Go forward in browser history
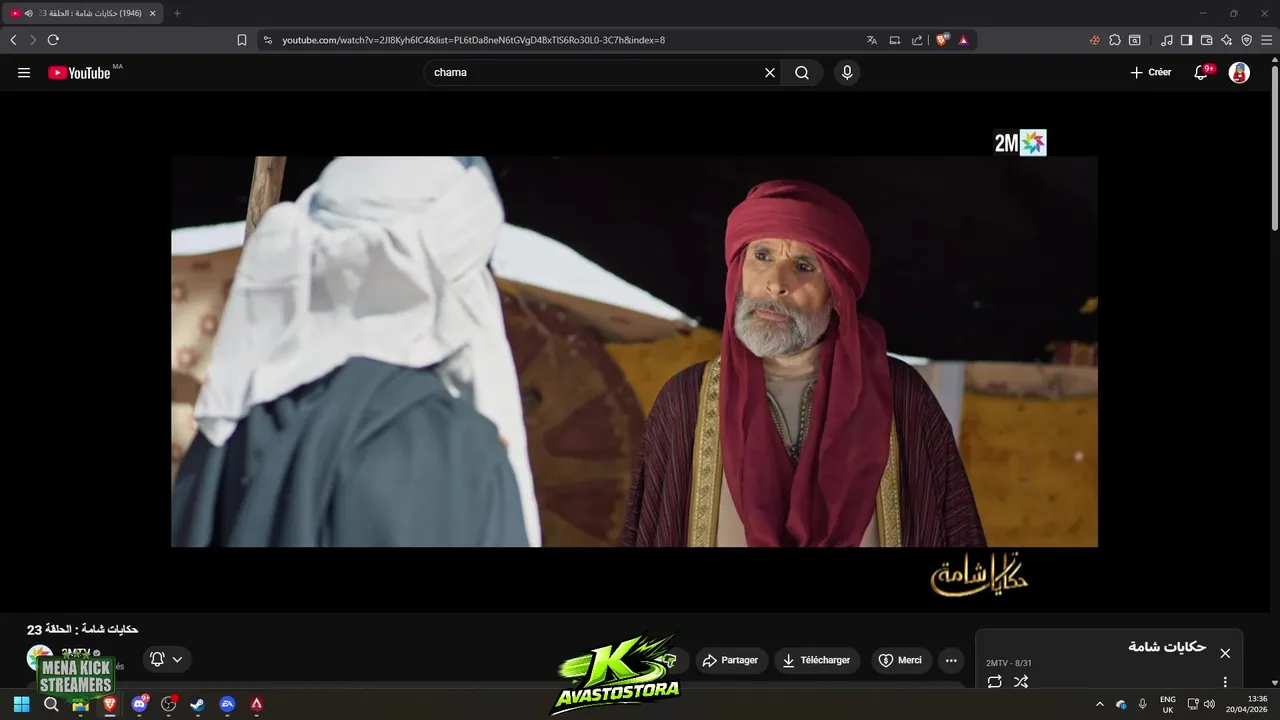This screenshot has height=720, width=1280. coord(33,40)
